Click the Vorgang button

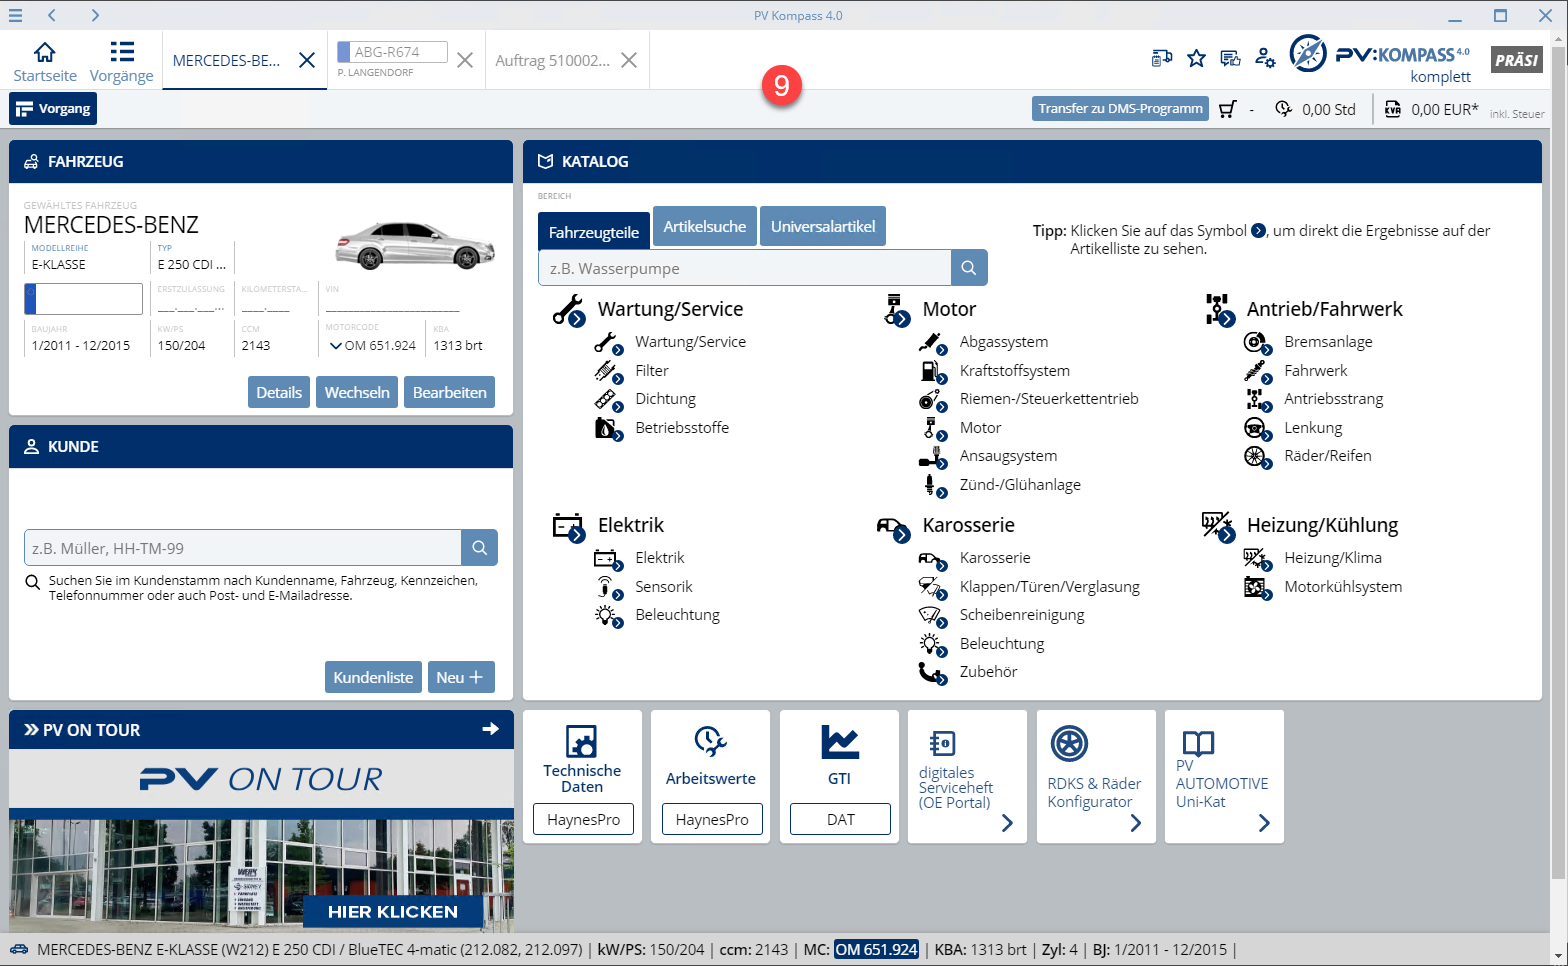click(53, 109)
